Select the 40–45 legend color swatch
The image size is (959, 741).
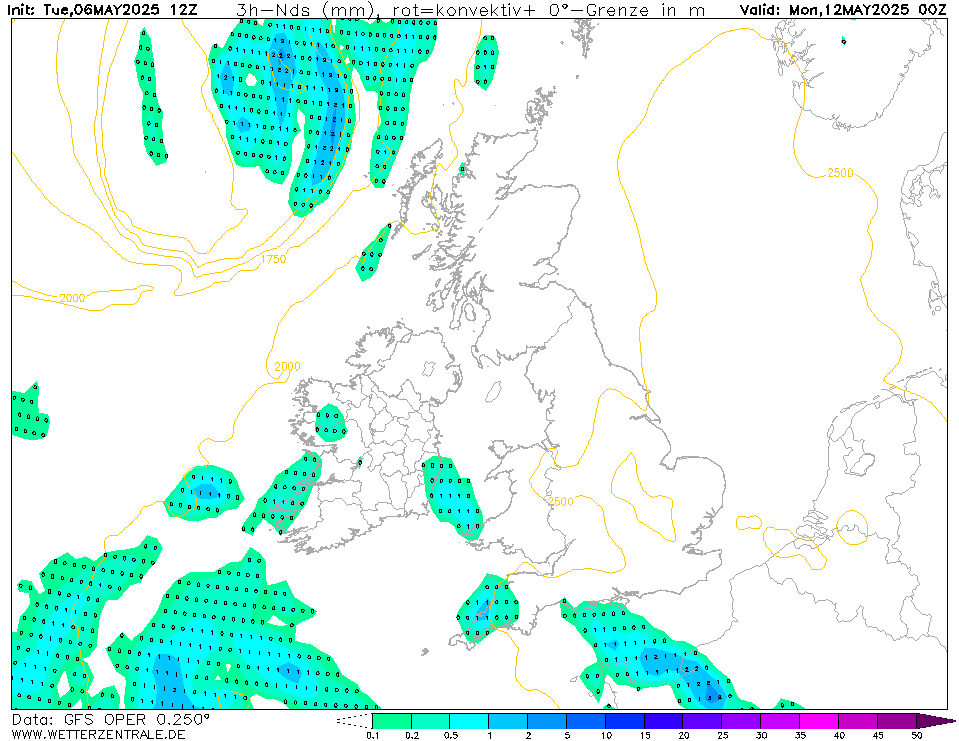pyautogui.click(x=857, y=721)
